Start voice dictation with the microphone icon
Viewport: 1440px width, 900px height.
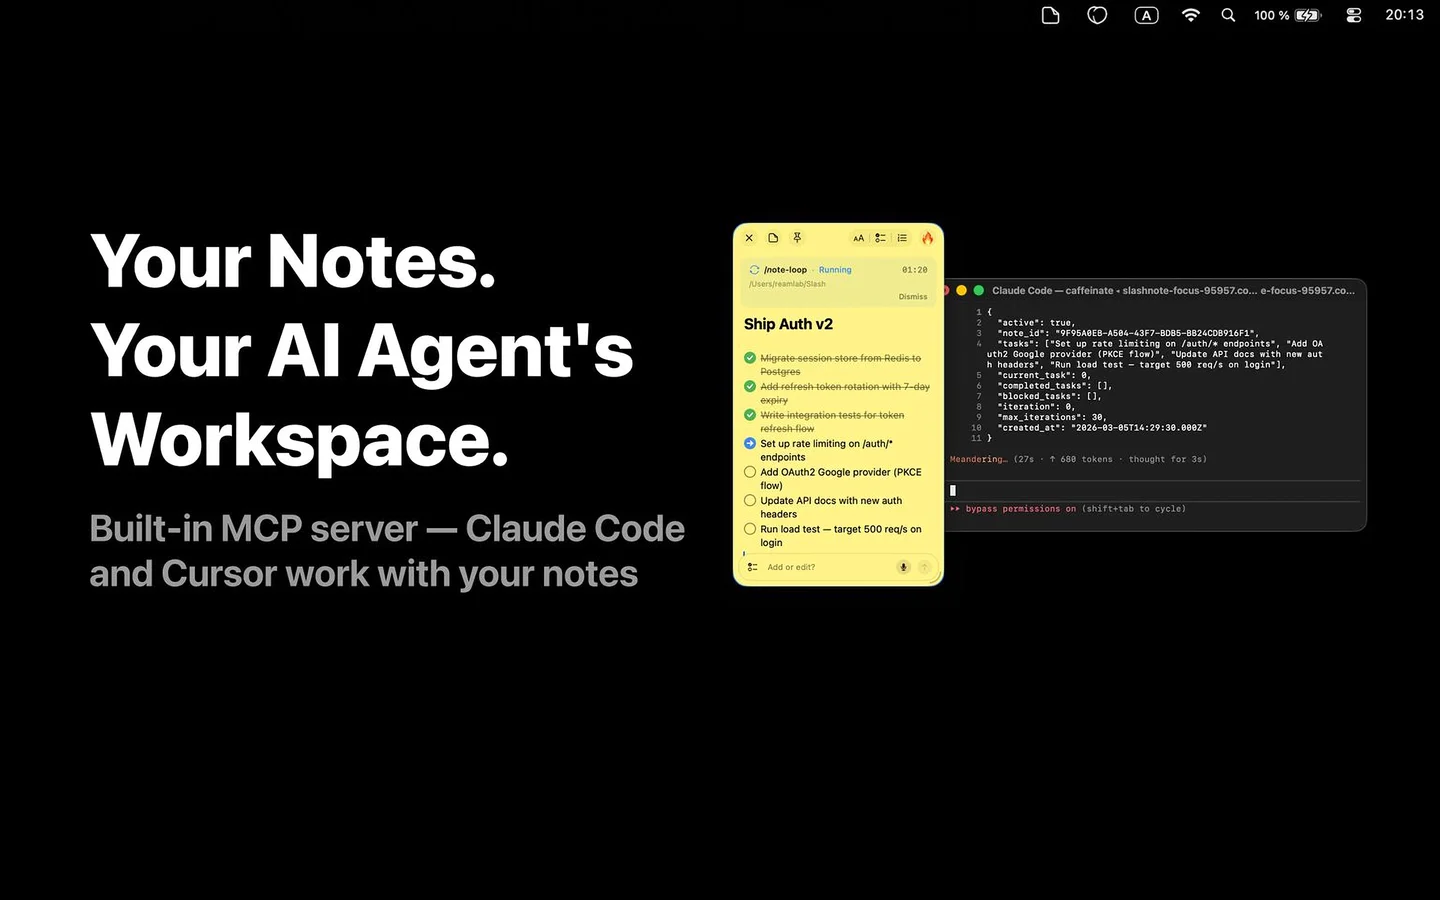tap(903, 567)
